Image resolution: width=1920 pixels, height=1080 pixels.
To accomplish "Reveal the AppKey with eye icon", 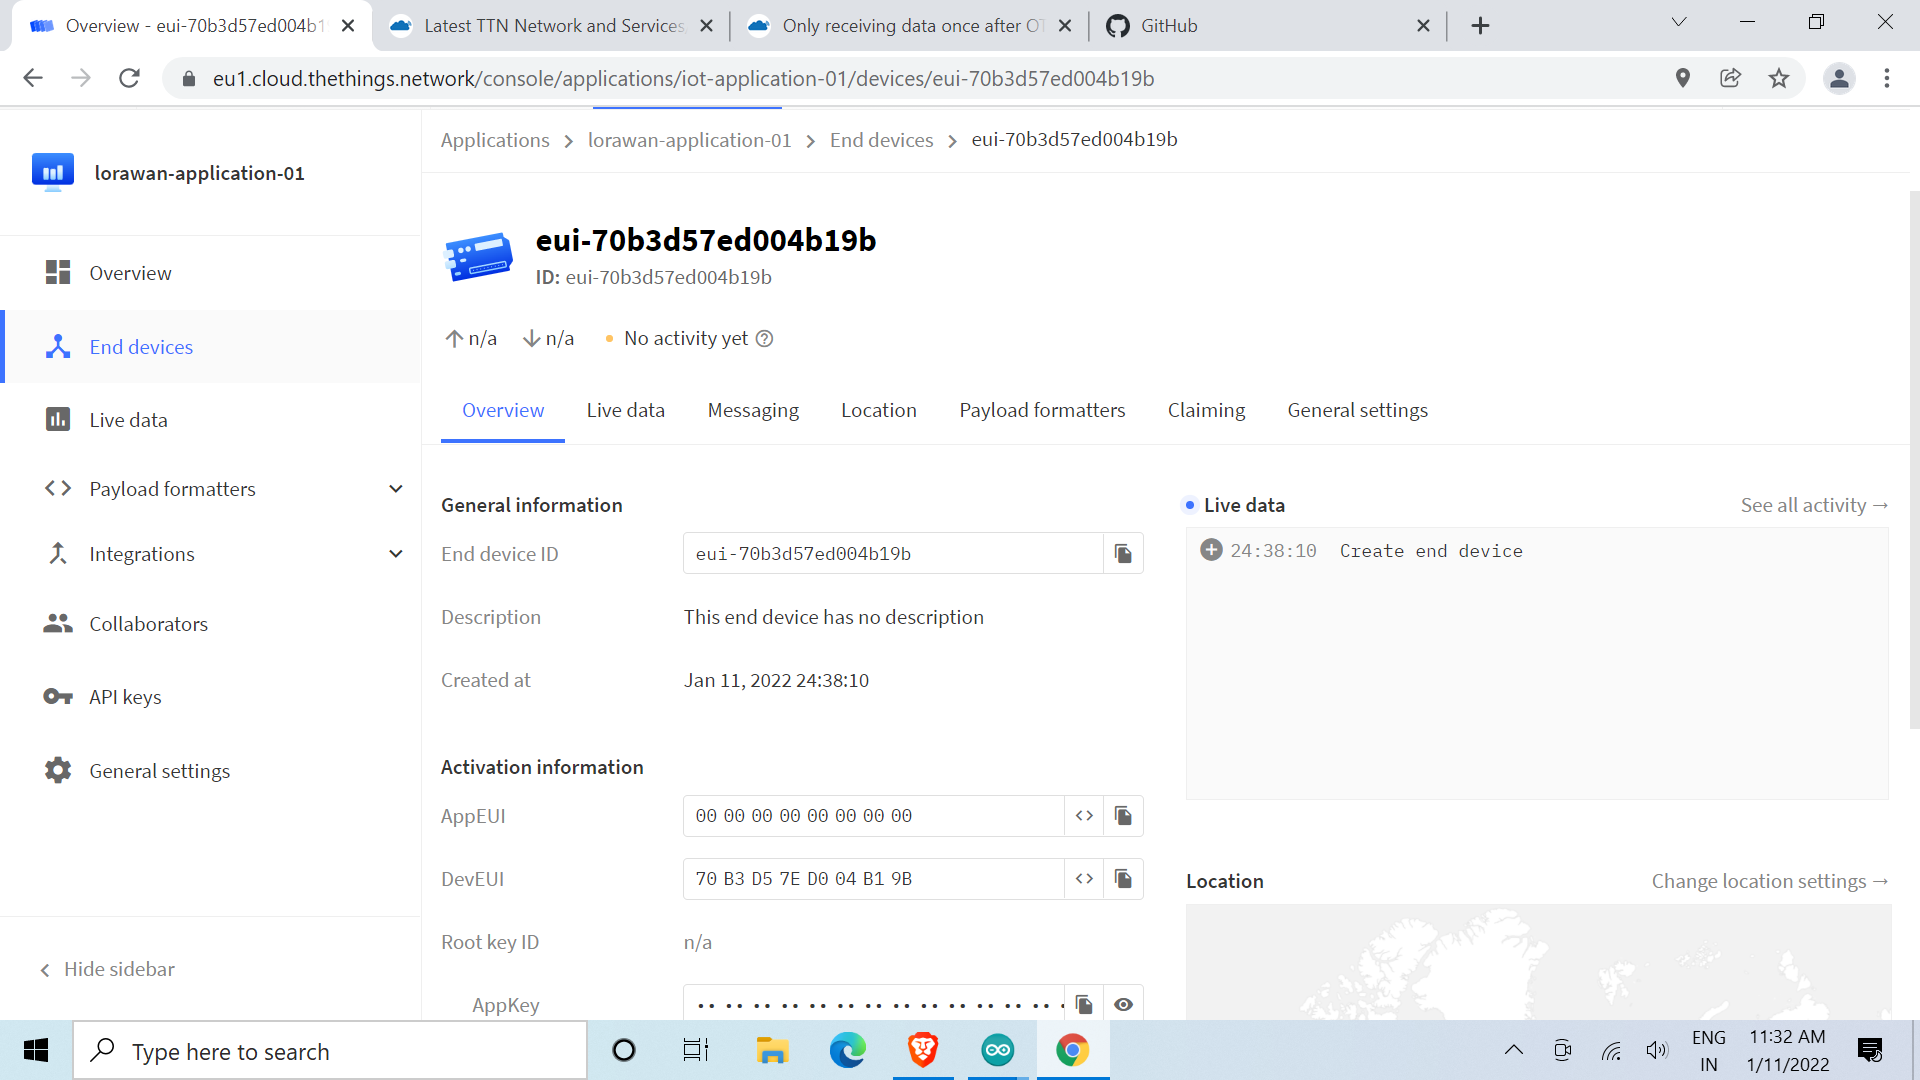I will coord(1123,1004).
